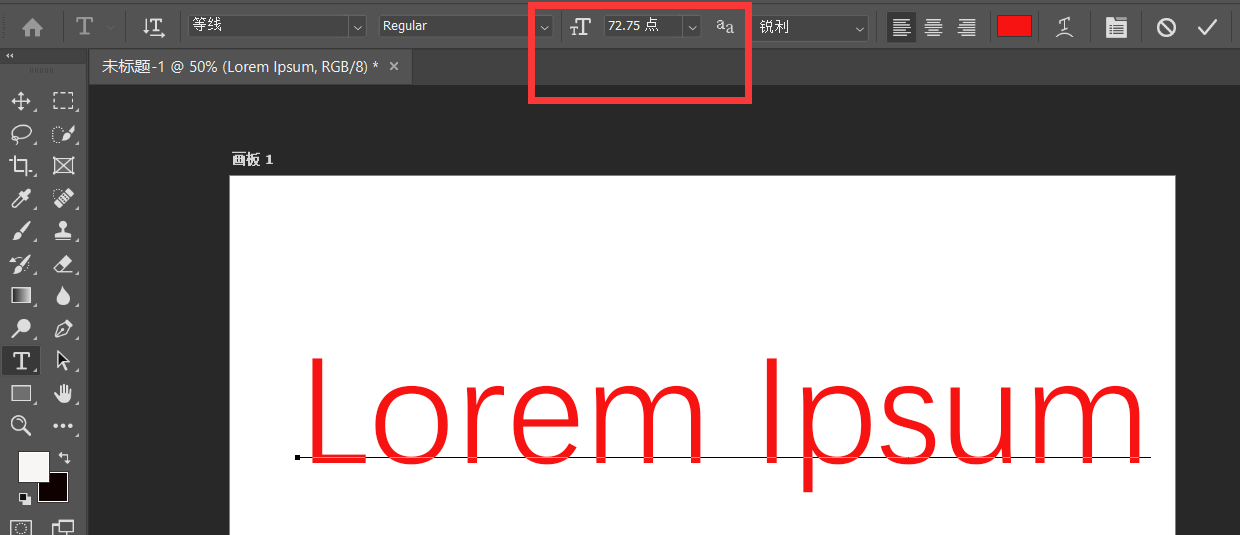Left align the text
This screenshot has height=535, width=1240.
pyautogui.click(x=901, y=27)
